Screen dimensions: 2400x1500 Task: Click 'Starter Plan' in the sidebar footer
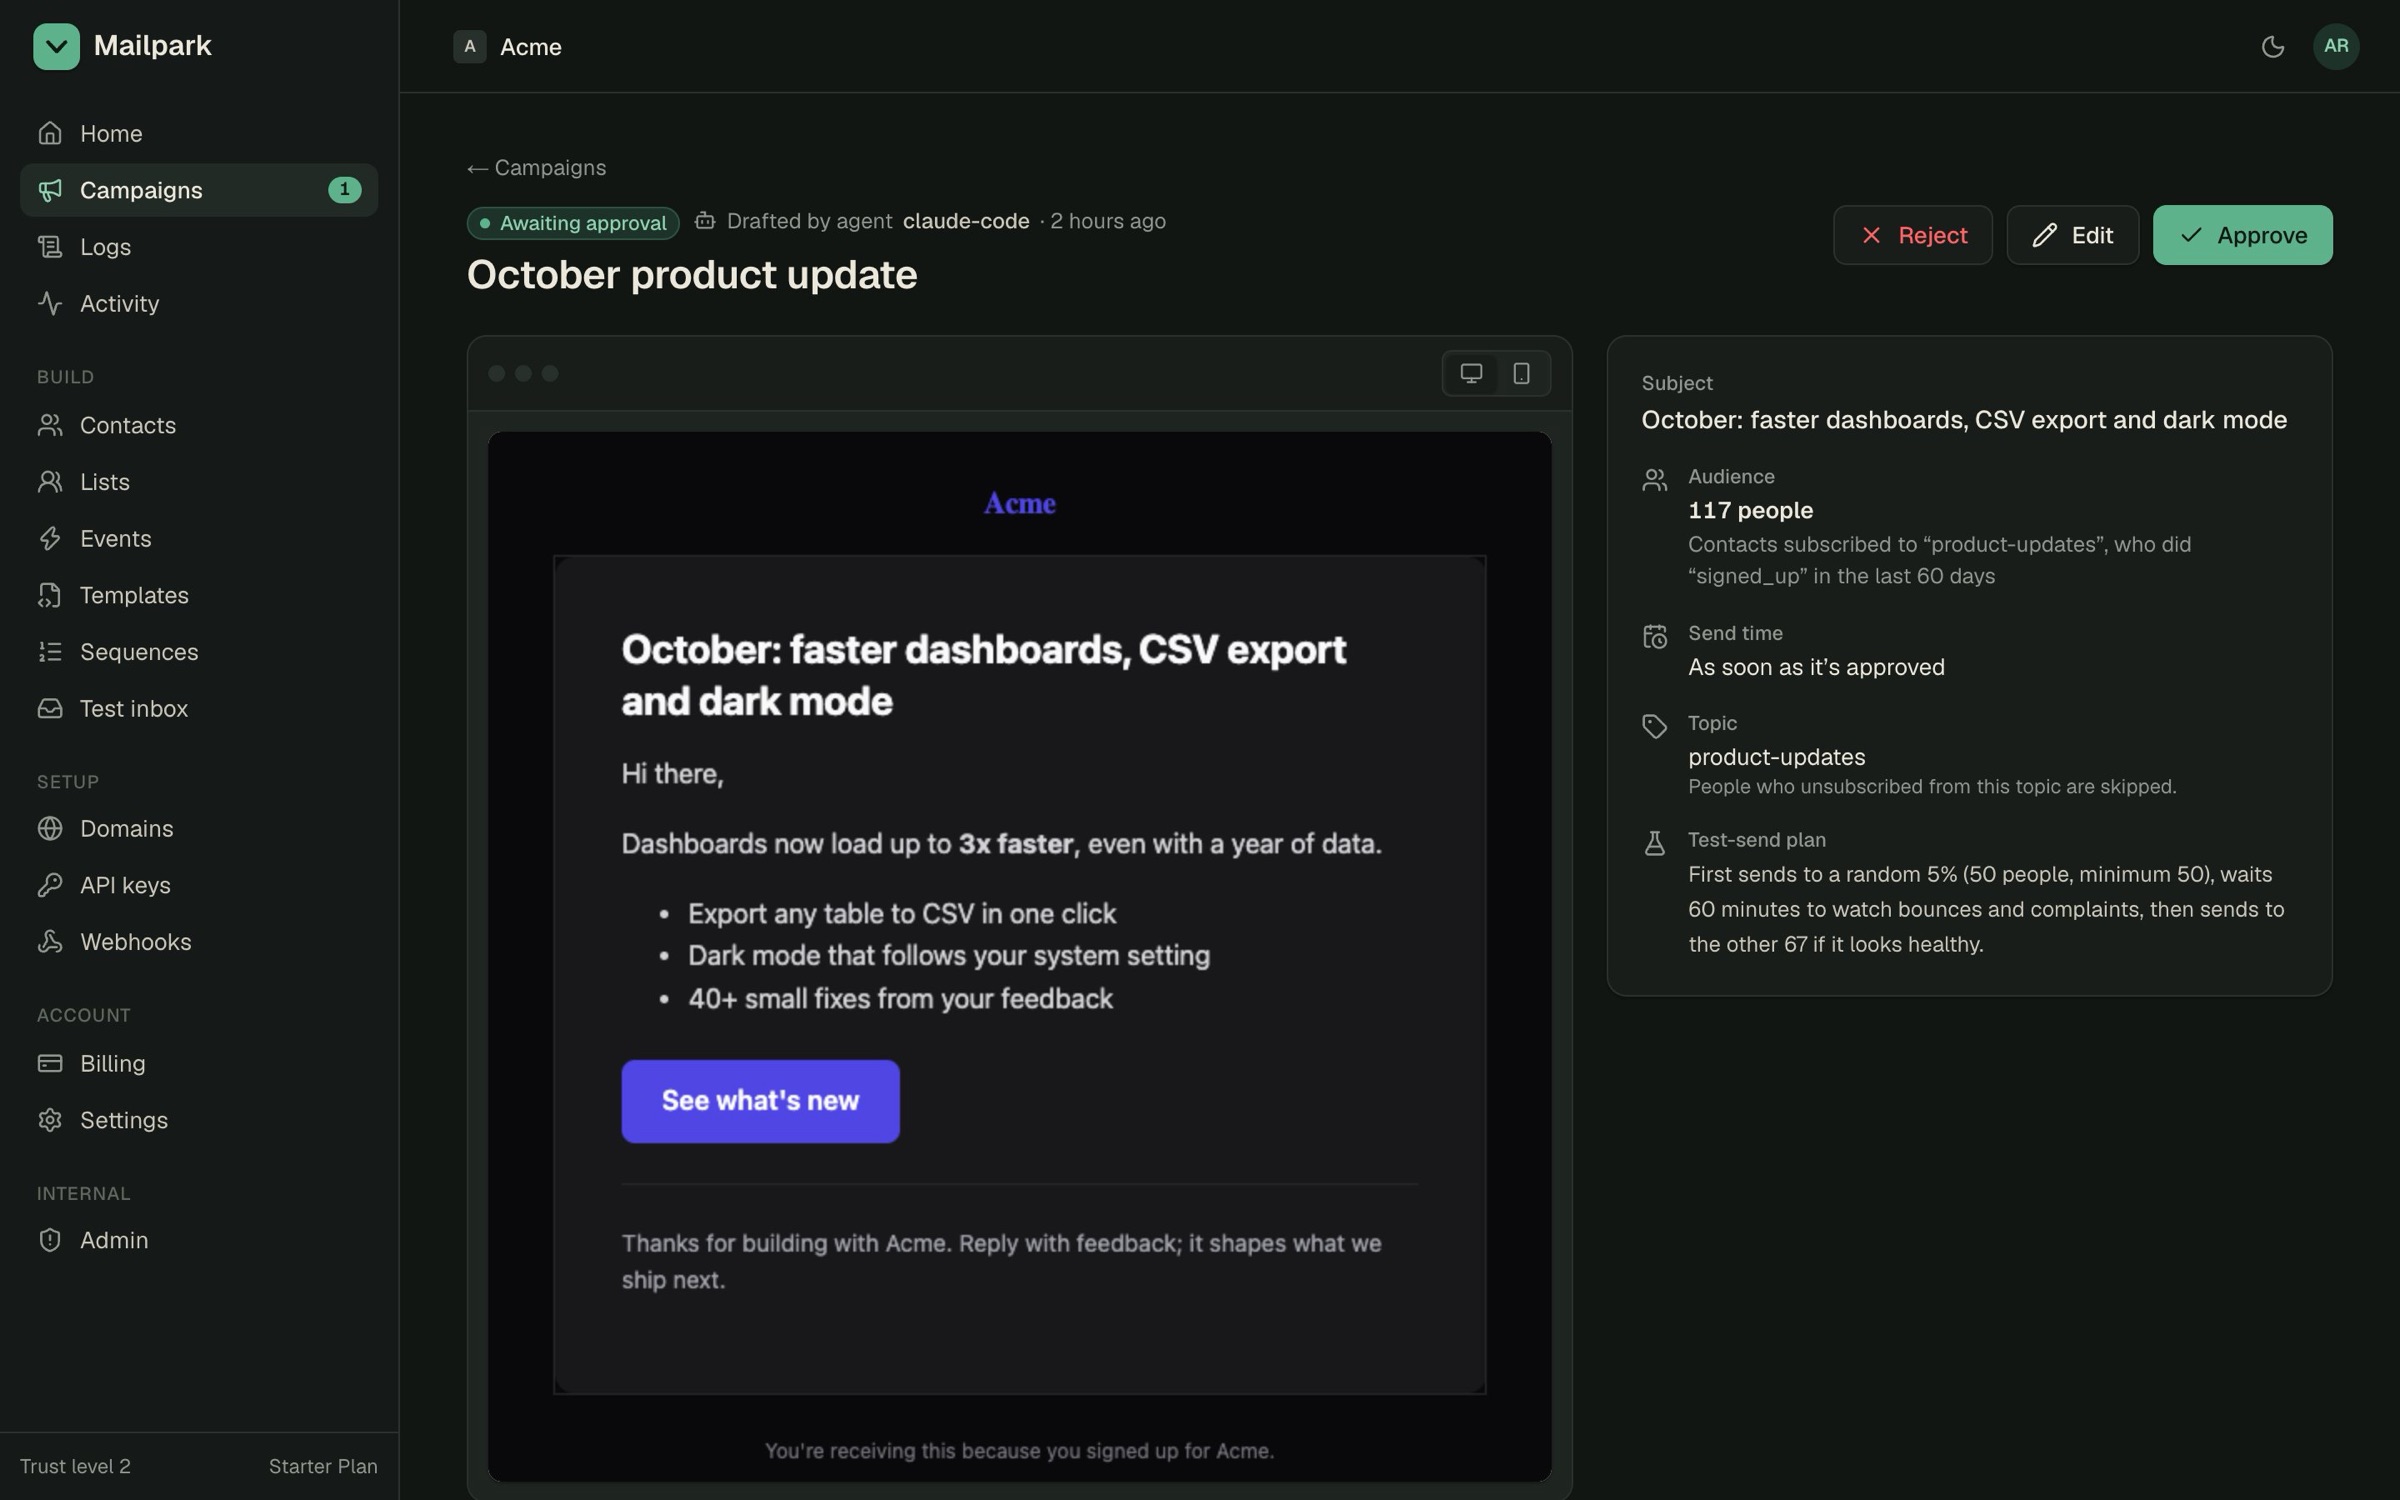[x=323, y=1467]
